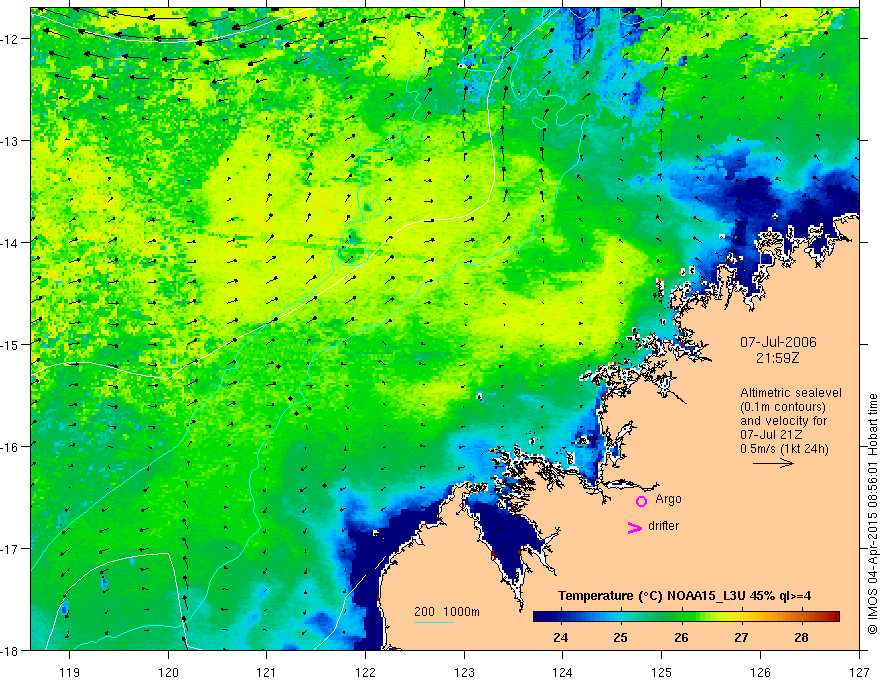Click the cyan bathymetry legend line

(x=434, y=622)
